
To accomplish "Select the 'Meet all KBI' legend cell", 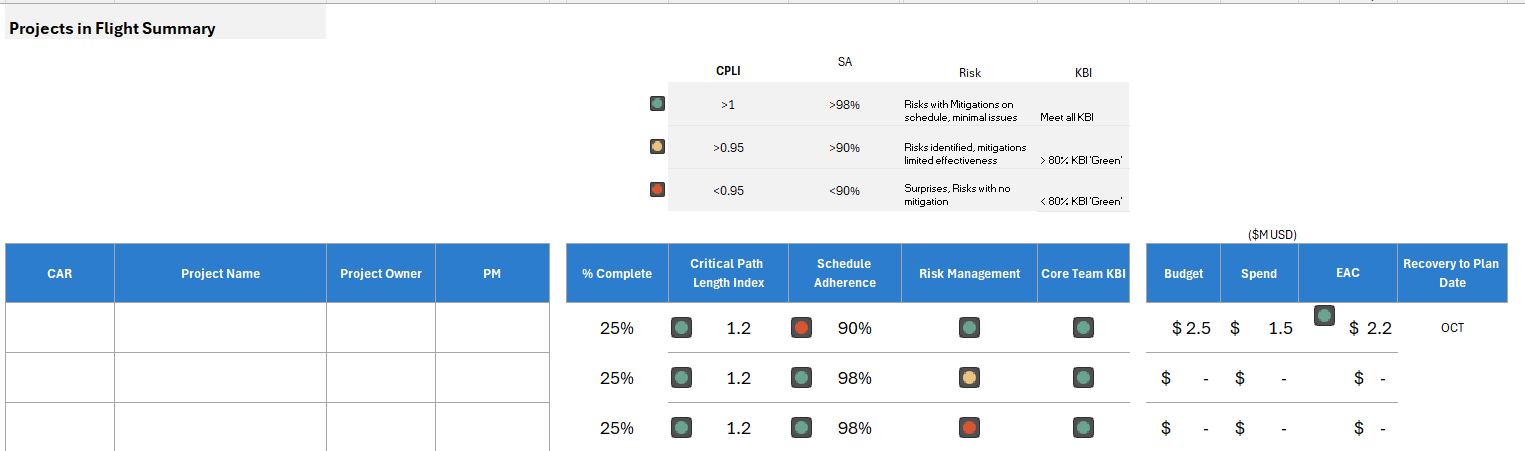I will 1083,104.
